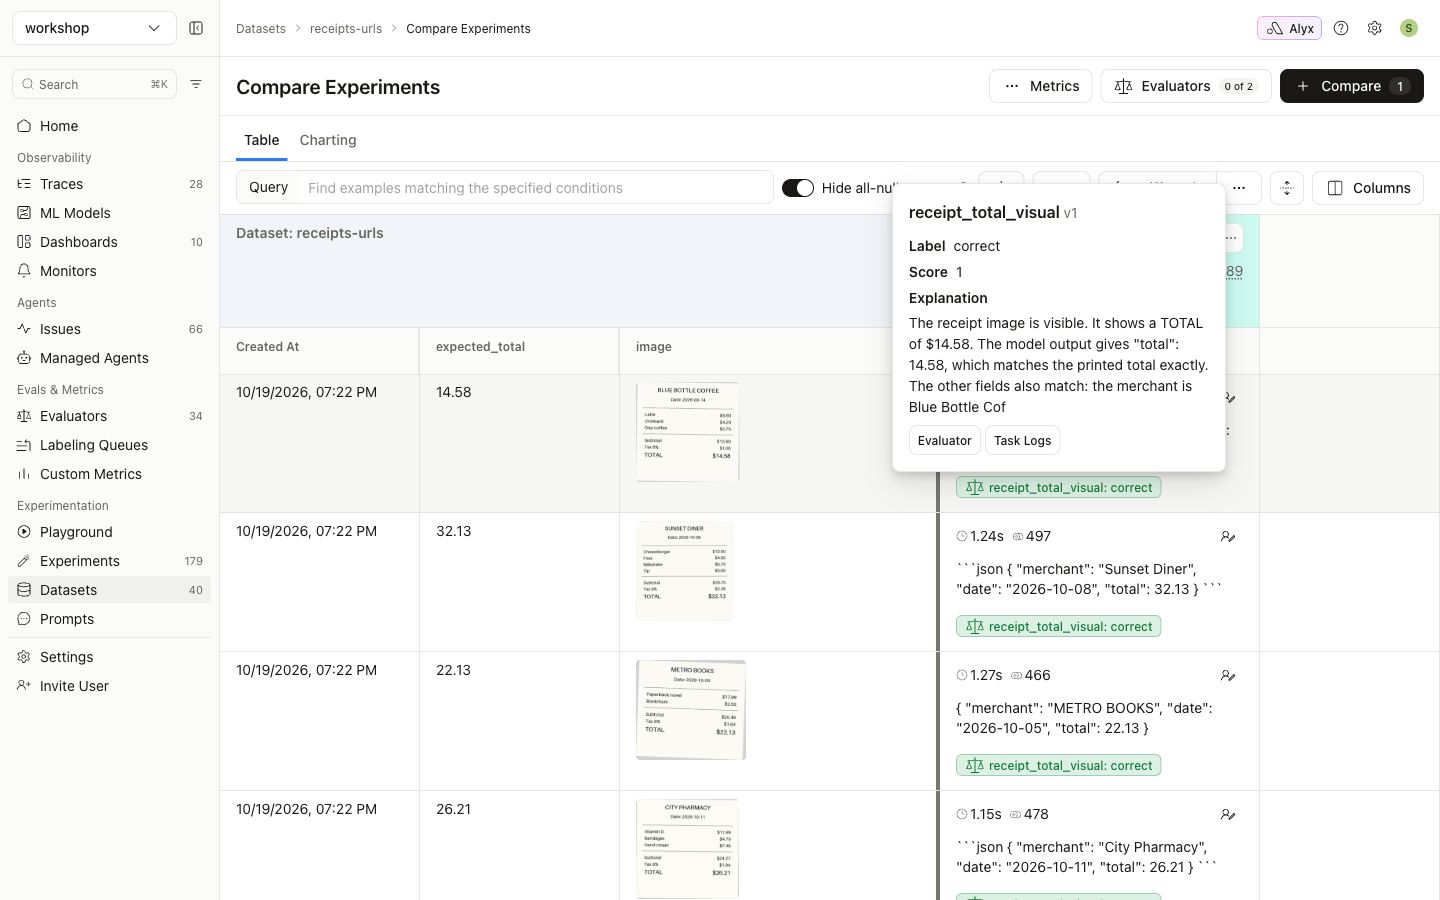
Task: Open the filter icon beside Search
Action: point(196,84)
